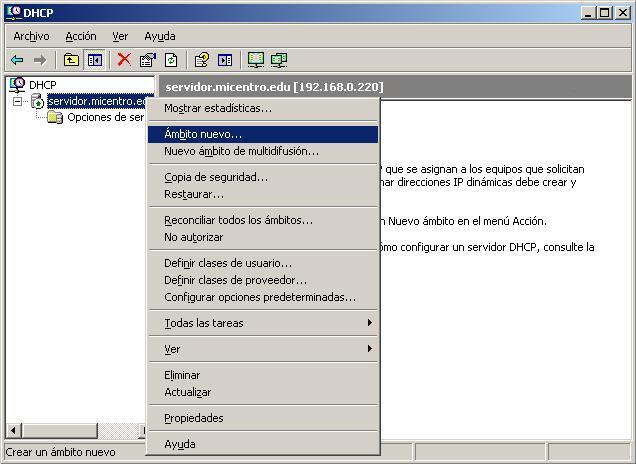This screenshot has width=636, height=464.
Task: Click the Back arrow toolbar icon
Action: 17,60
